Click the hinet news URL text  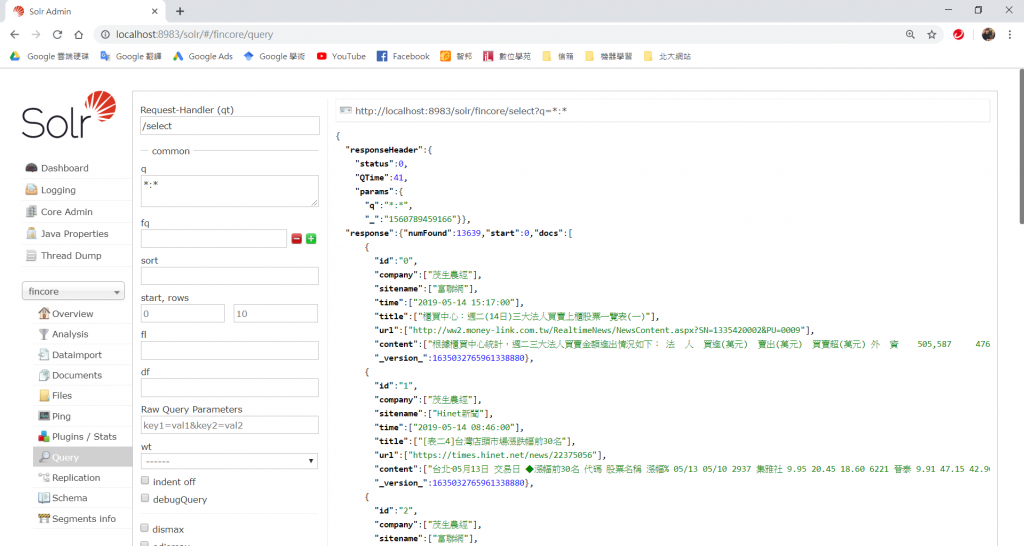click(x=503, y=455)
